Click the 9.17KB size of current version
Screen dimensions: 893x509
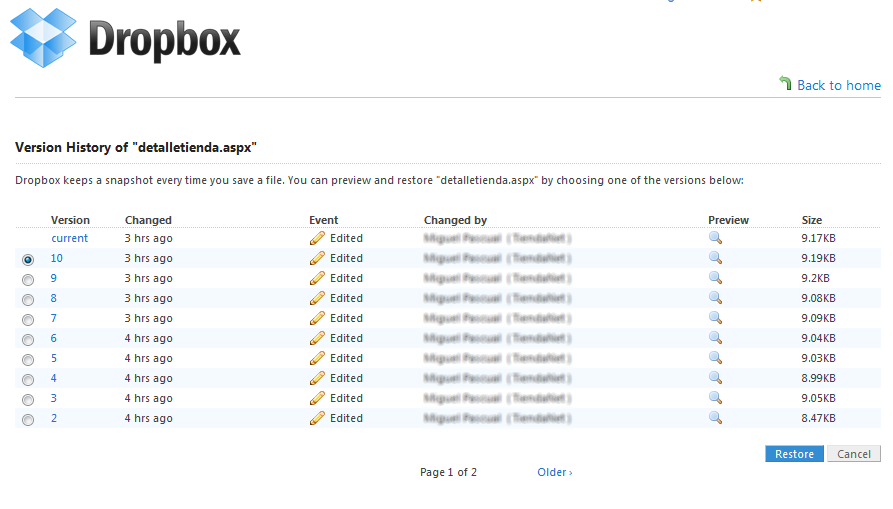(818, 238)
